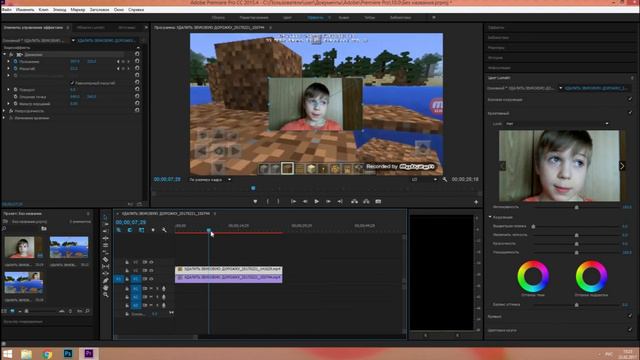Collapse the Коррекция section in Lumetri
Image resolution: width=640 pixels, height=360 pixels.
[x=490, y=217]
